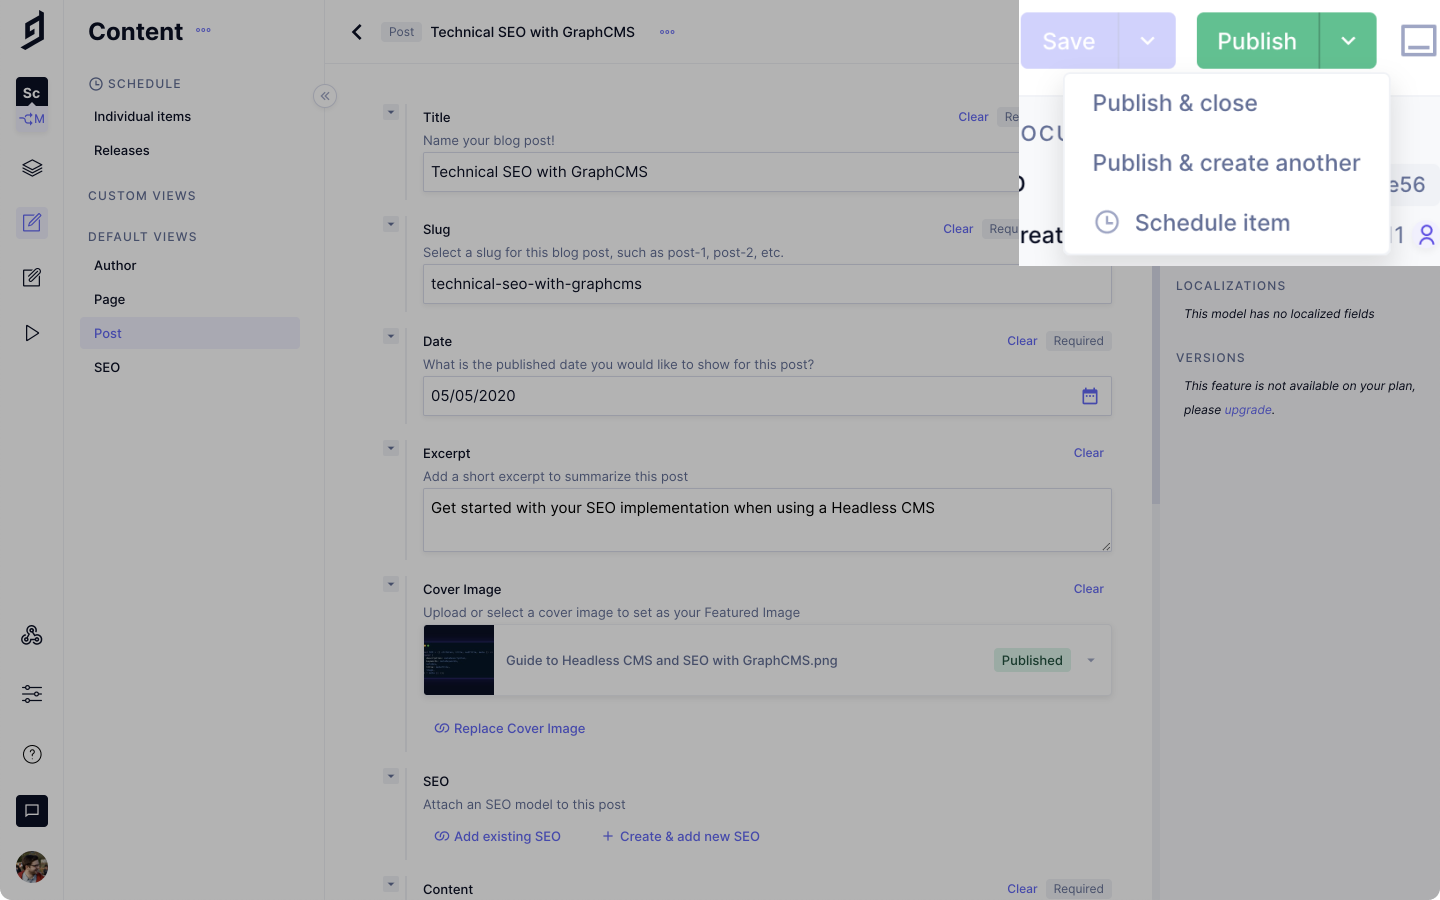
Task: Clear the Date field
Action: click(x=1022, y=341)
